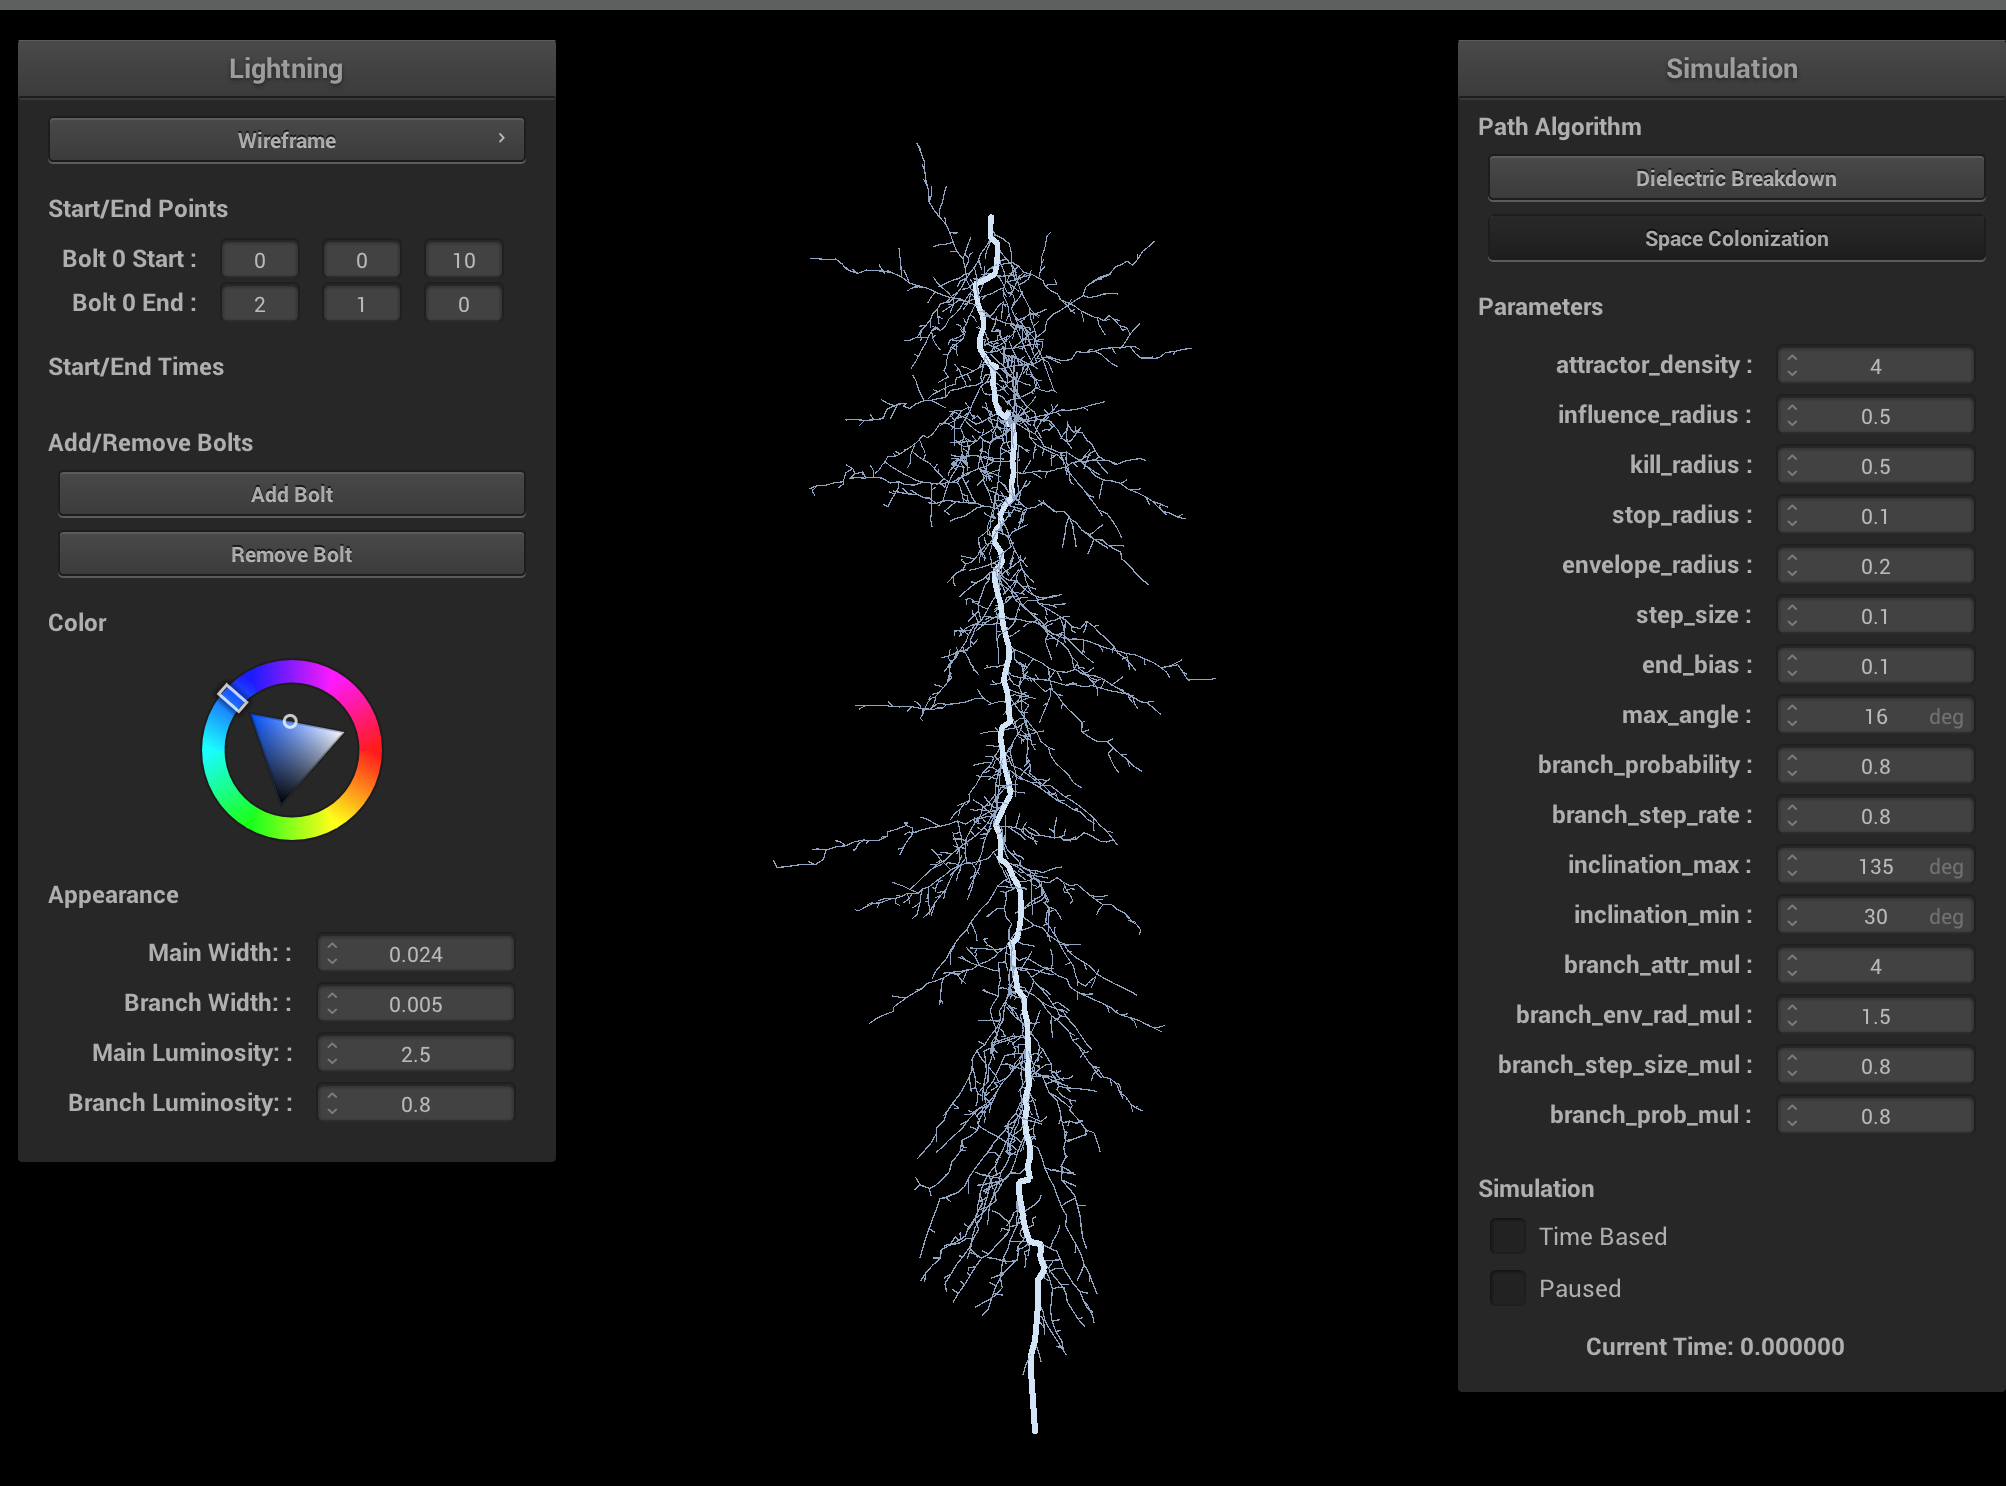Click the Bolt 0 Start Z field
The image size is (2006, 1486).
(463, 260)
